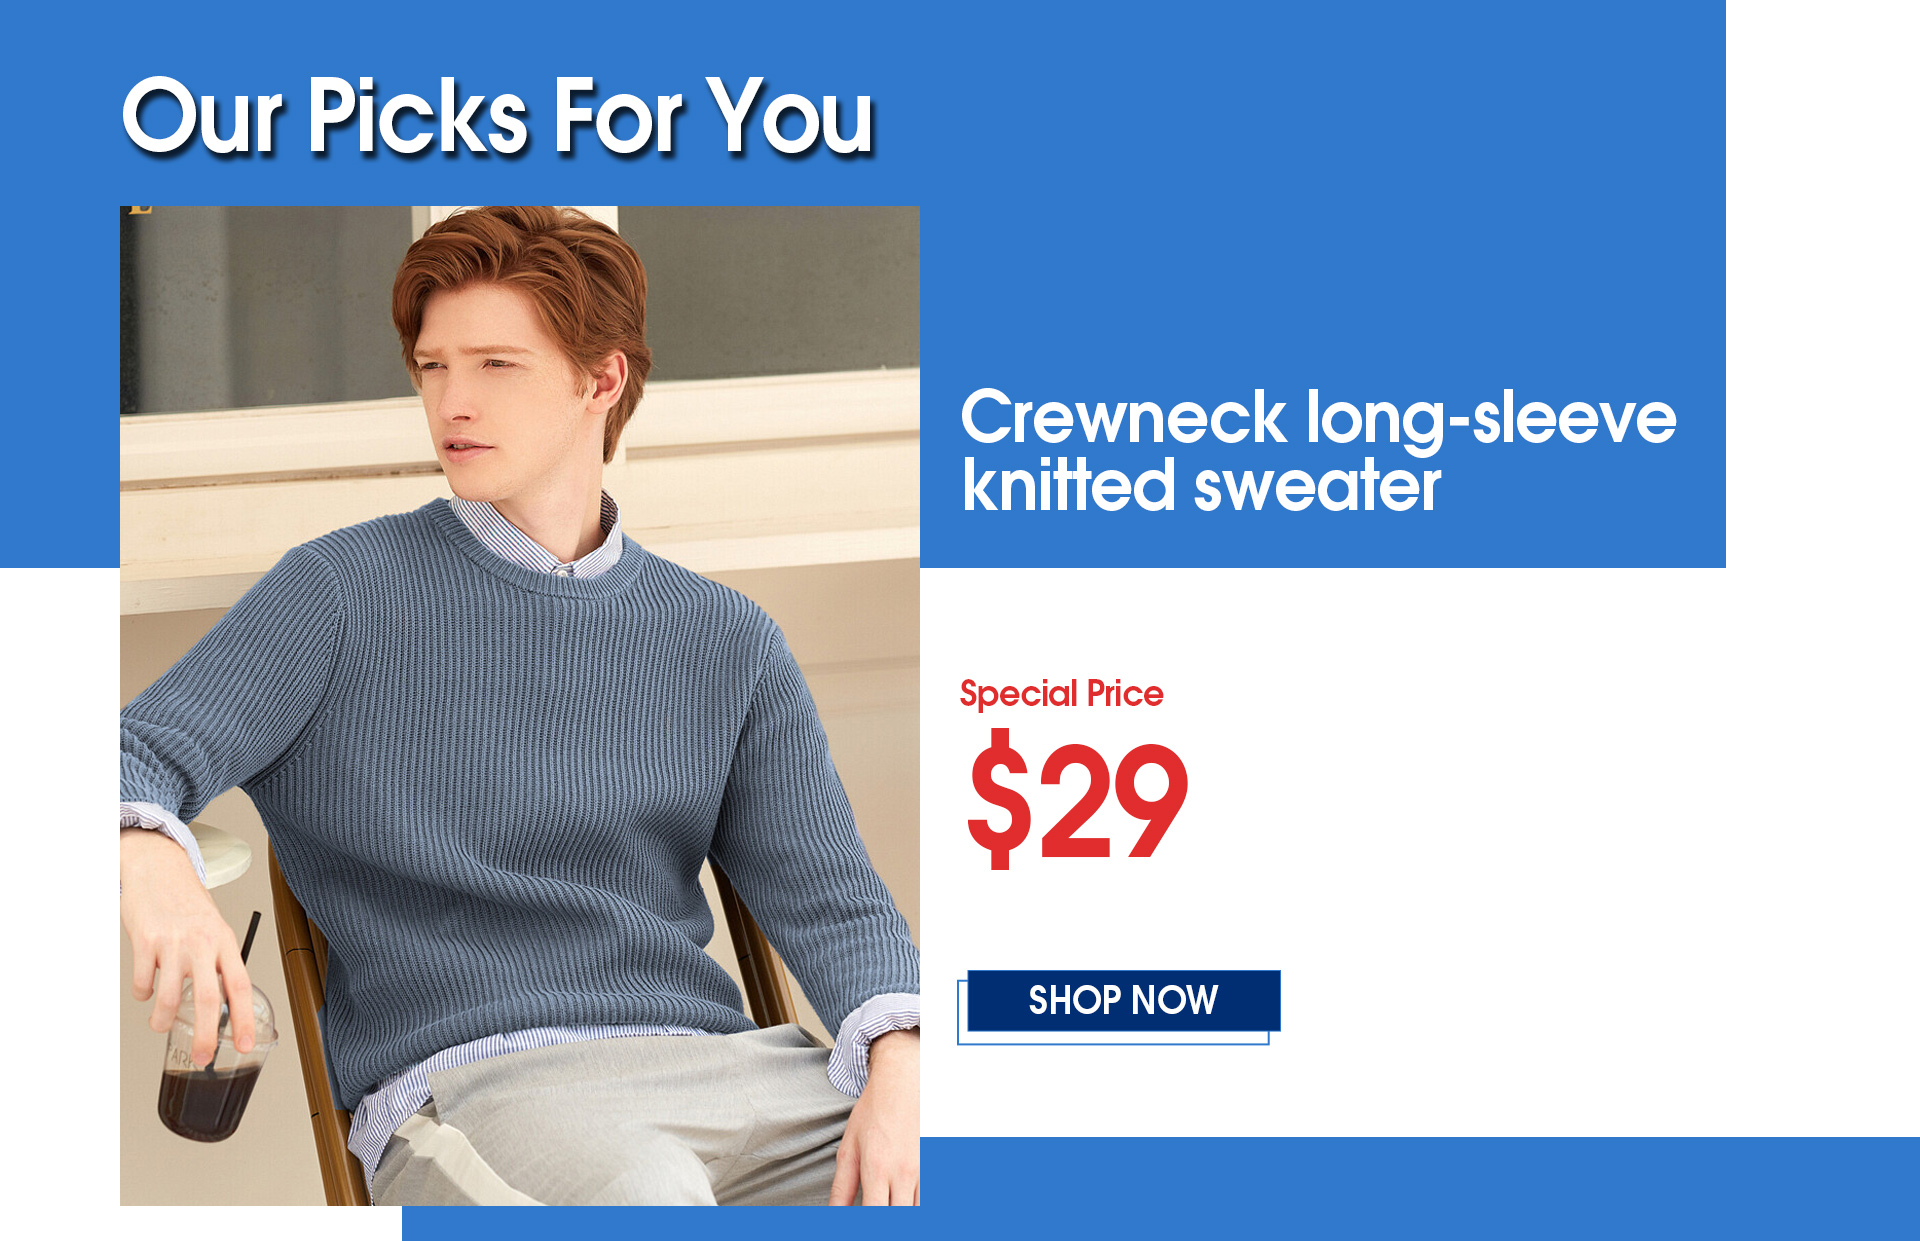Click the word 'Crewneck' in the title

coord(1123,418)
